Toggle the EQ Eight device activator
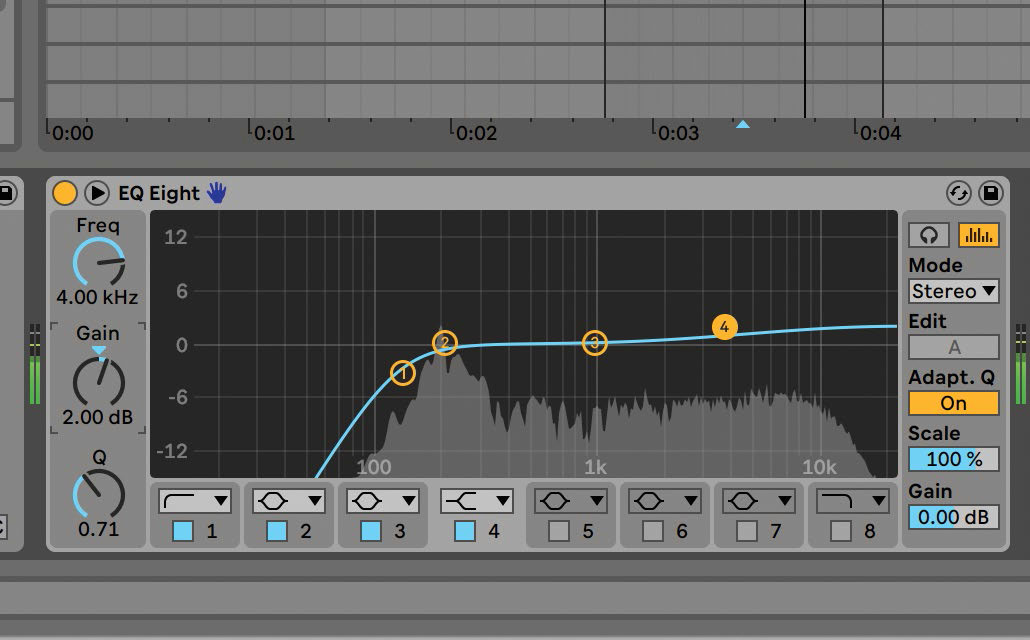1030x640 pixels. coord(64,193)
